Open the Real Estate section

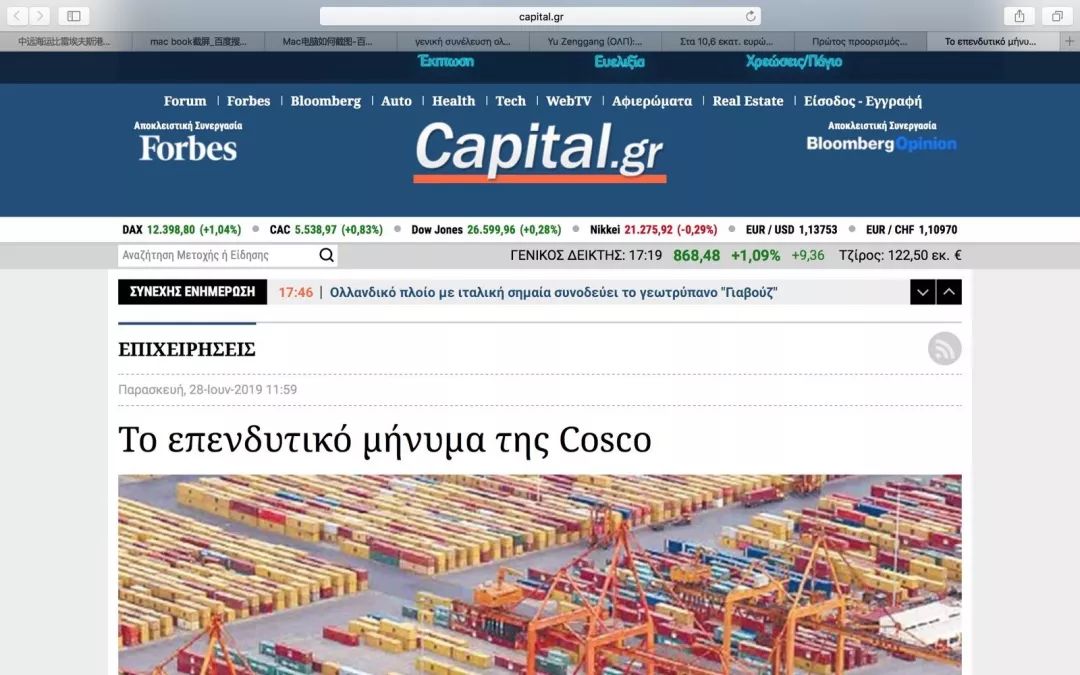click(748, 101)
